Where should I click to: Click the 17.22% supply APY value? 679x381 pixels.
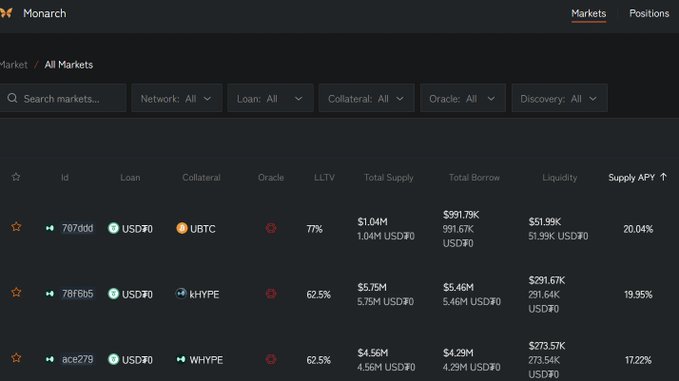[638, 360]
